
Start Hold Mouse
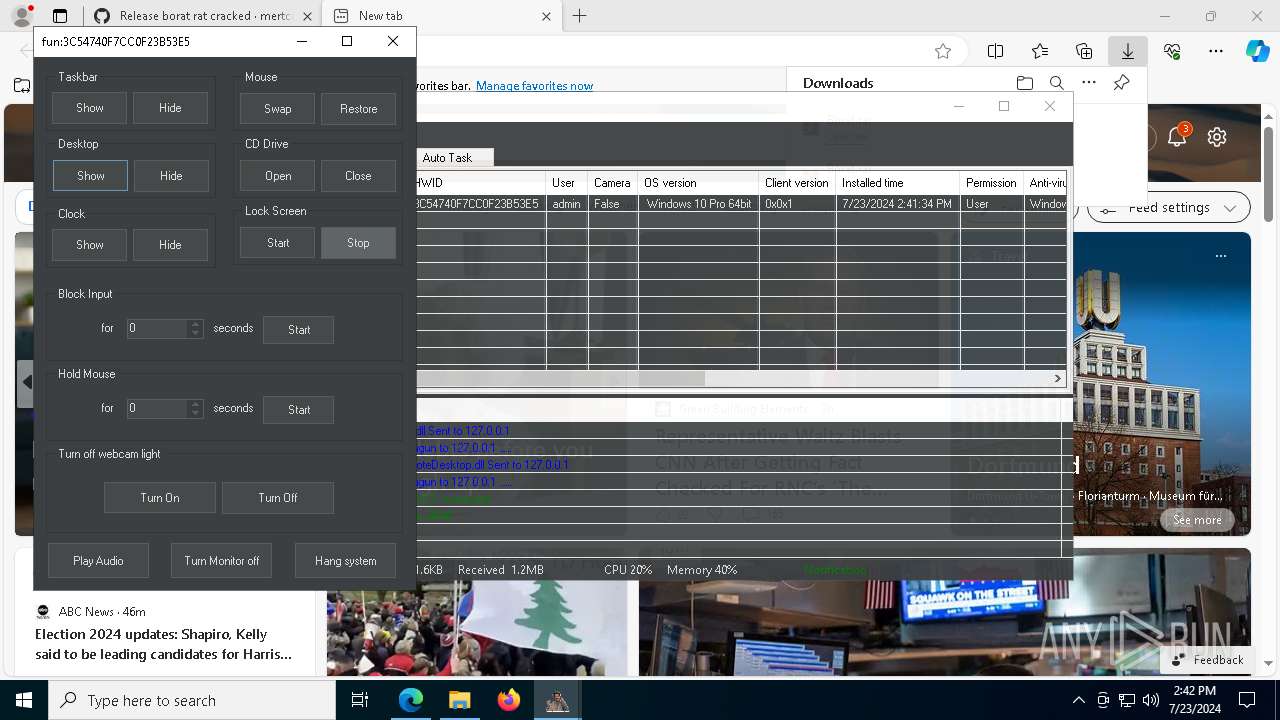click(298, 410)
